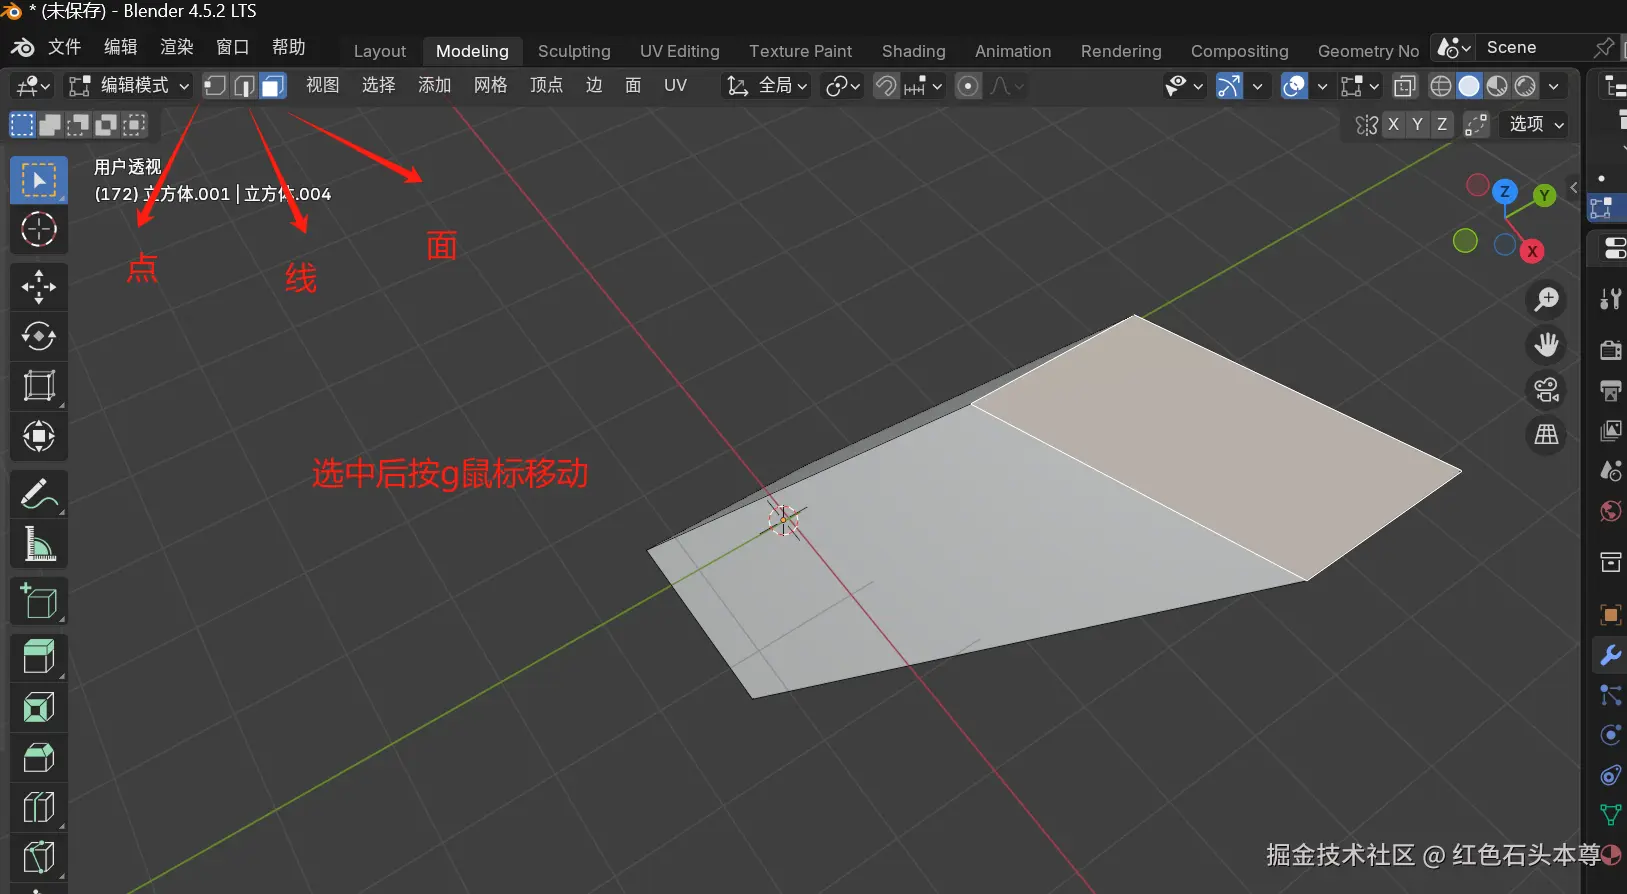Click the Blender logo menu icon
Screen dimensions: 1627x894
pyautogui.click(x=22, y=47)
